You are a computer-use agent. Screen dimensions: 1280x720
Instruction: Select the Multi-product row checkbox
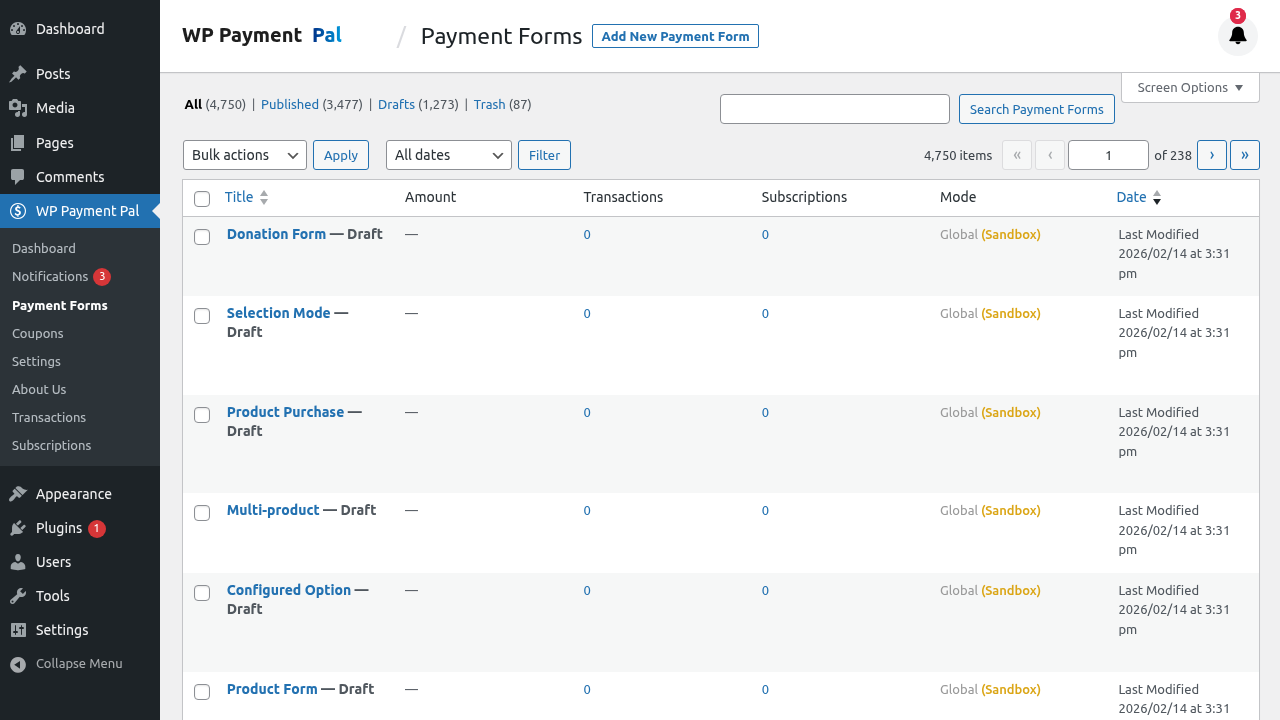pyautogui.click(x=202, y=513)
